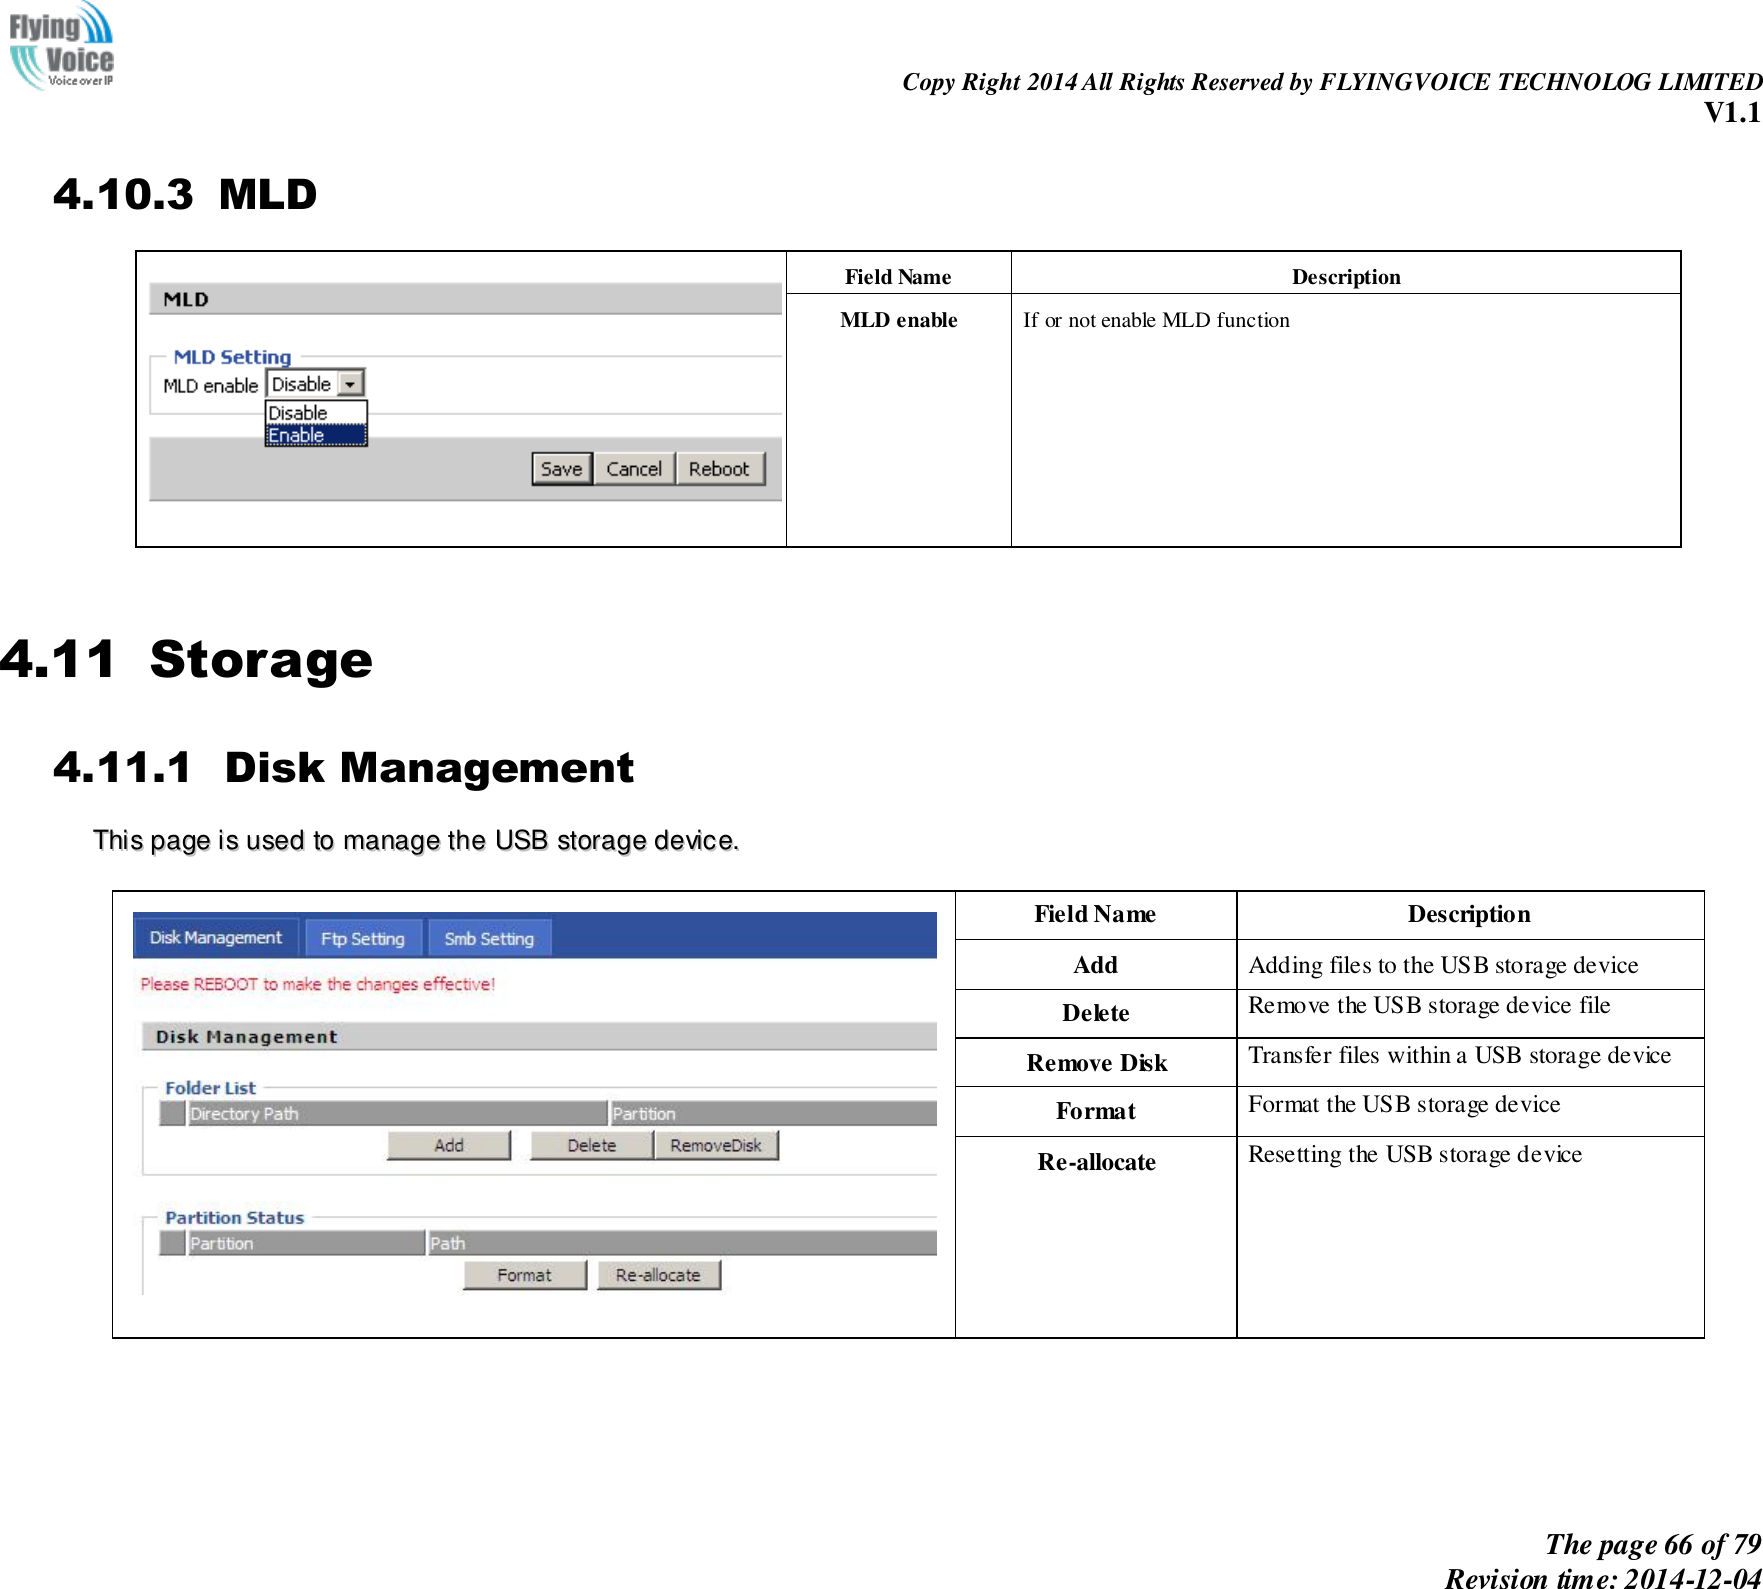Click 'Resetting the USB storage device' description
The width and height of the screenshot is (1763, 1589).
tap(1415, 1154)
